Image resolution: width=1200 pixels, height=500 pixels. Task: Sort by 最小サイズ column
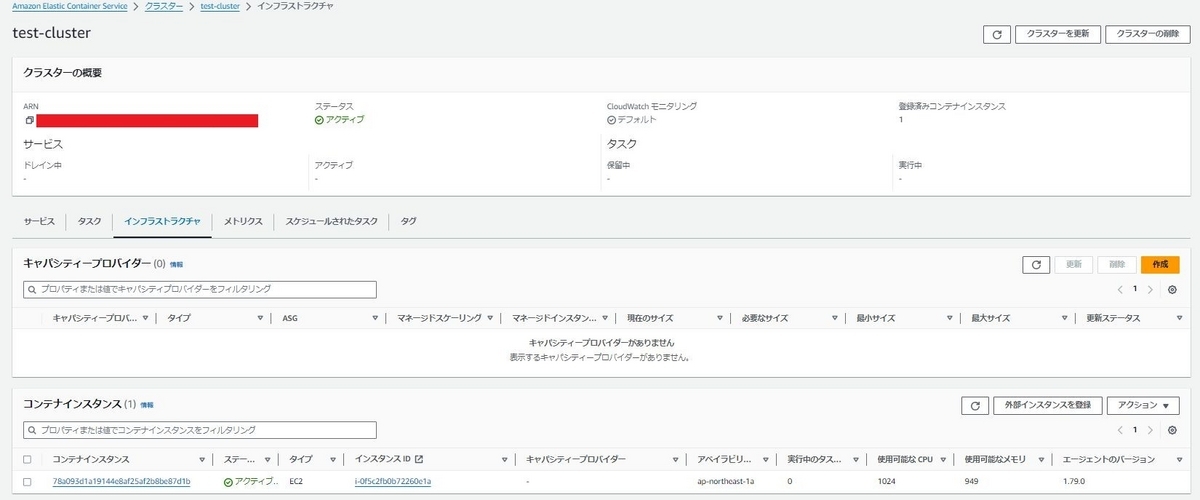click(x=948, y=318)
